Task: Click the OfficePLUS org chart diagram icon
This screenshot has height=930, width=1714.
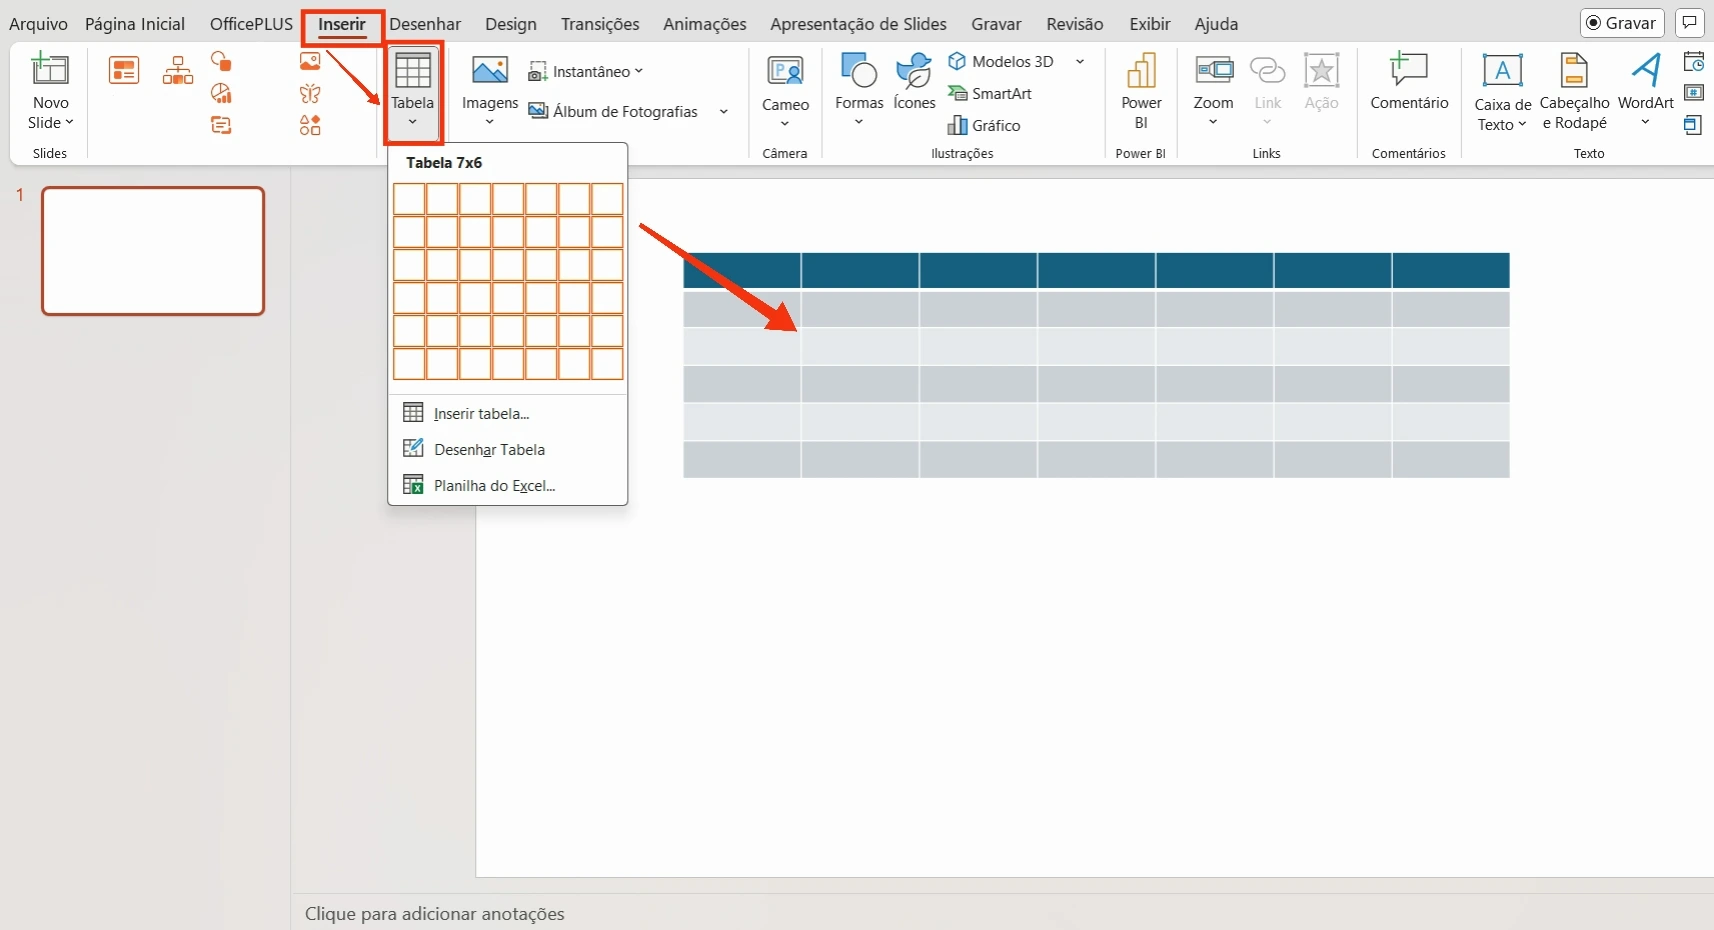Action: coord(178,70)
